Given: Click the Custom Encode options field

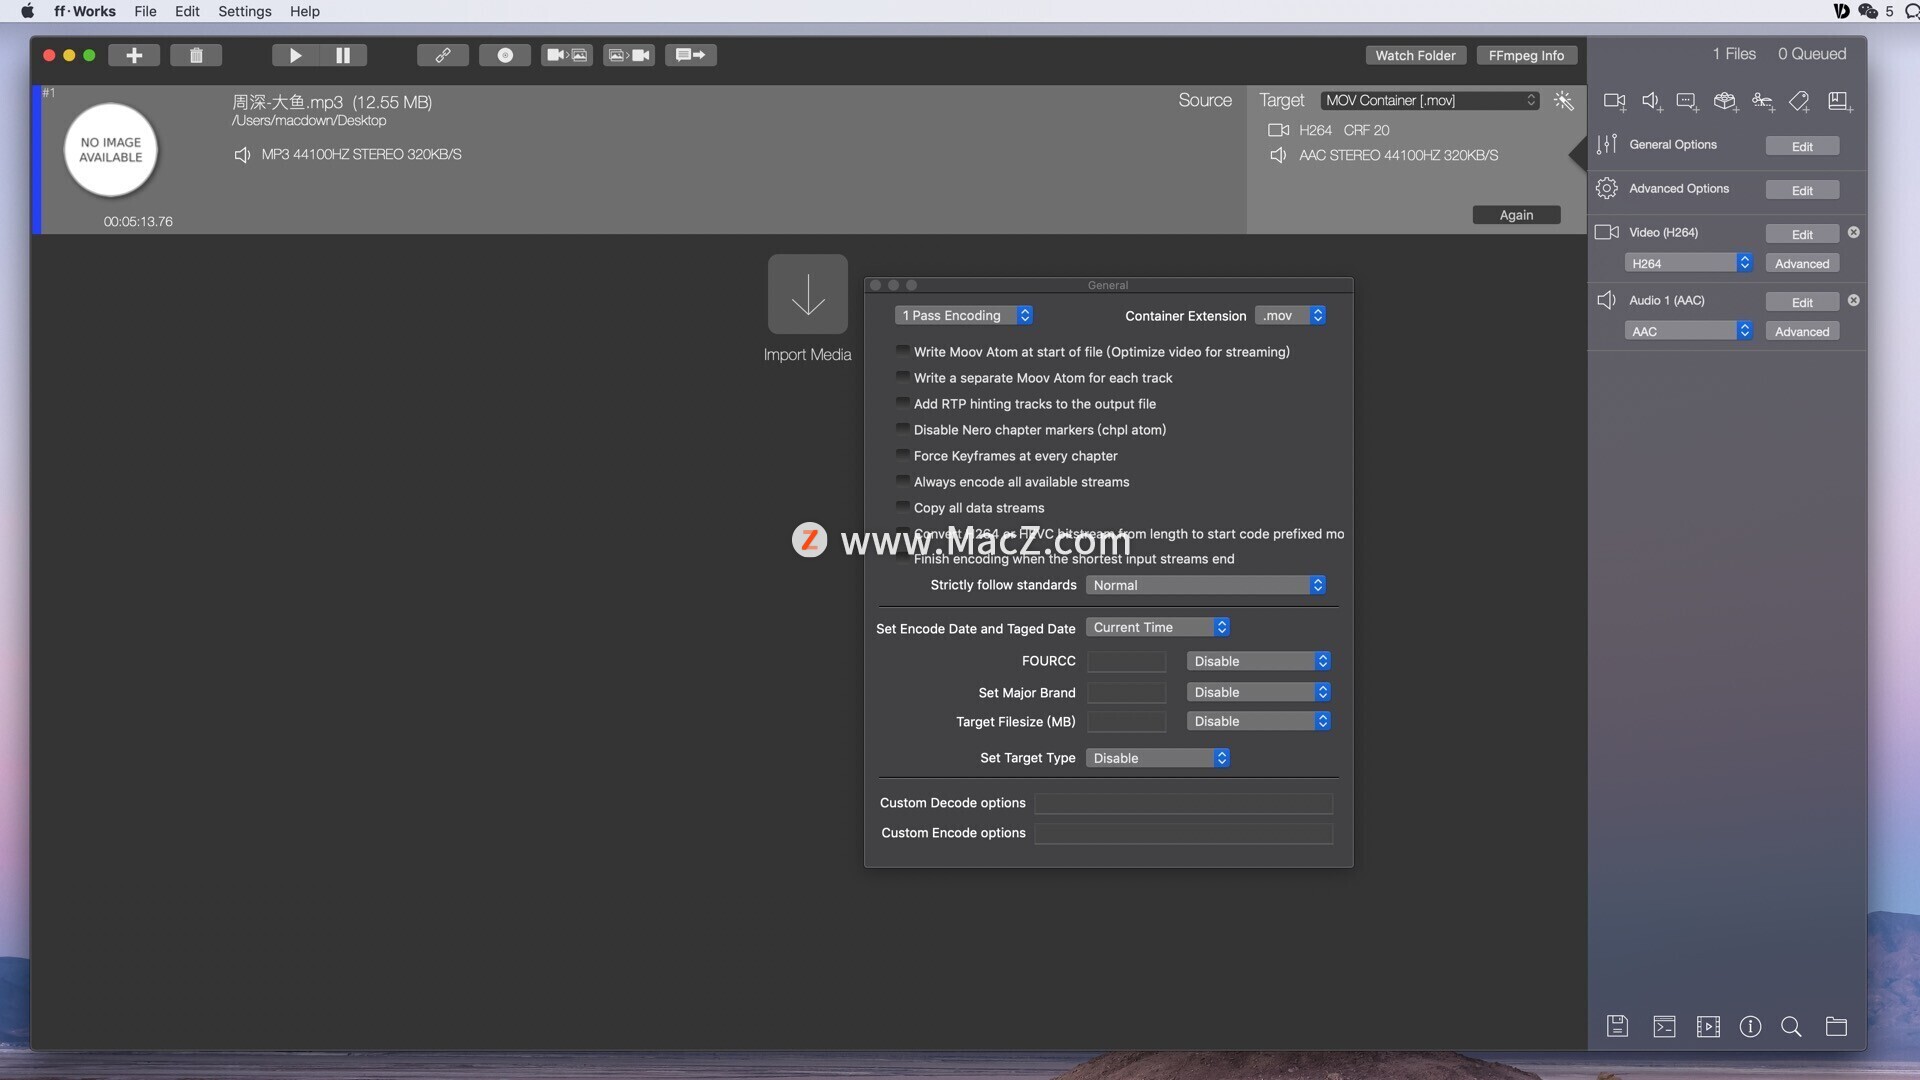Looking at the screenshot, I should pyautogui.click(x=1183, y=833).
